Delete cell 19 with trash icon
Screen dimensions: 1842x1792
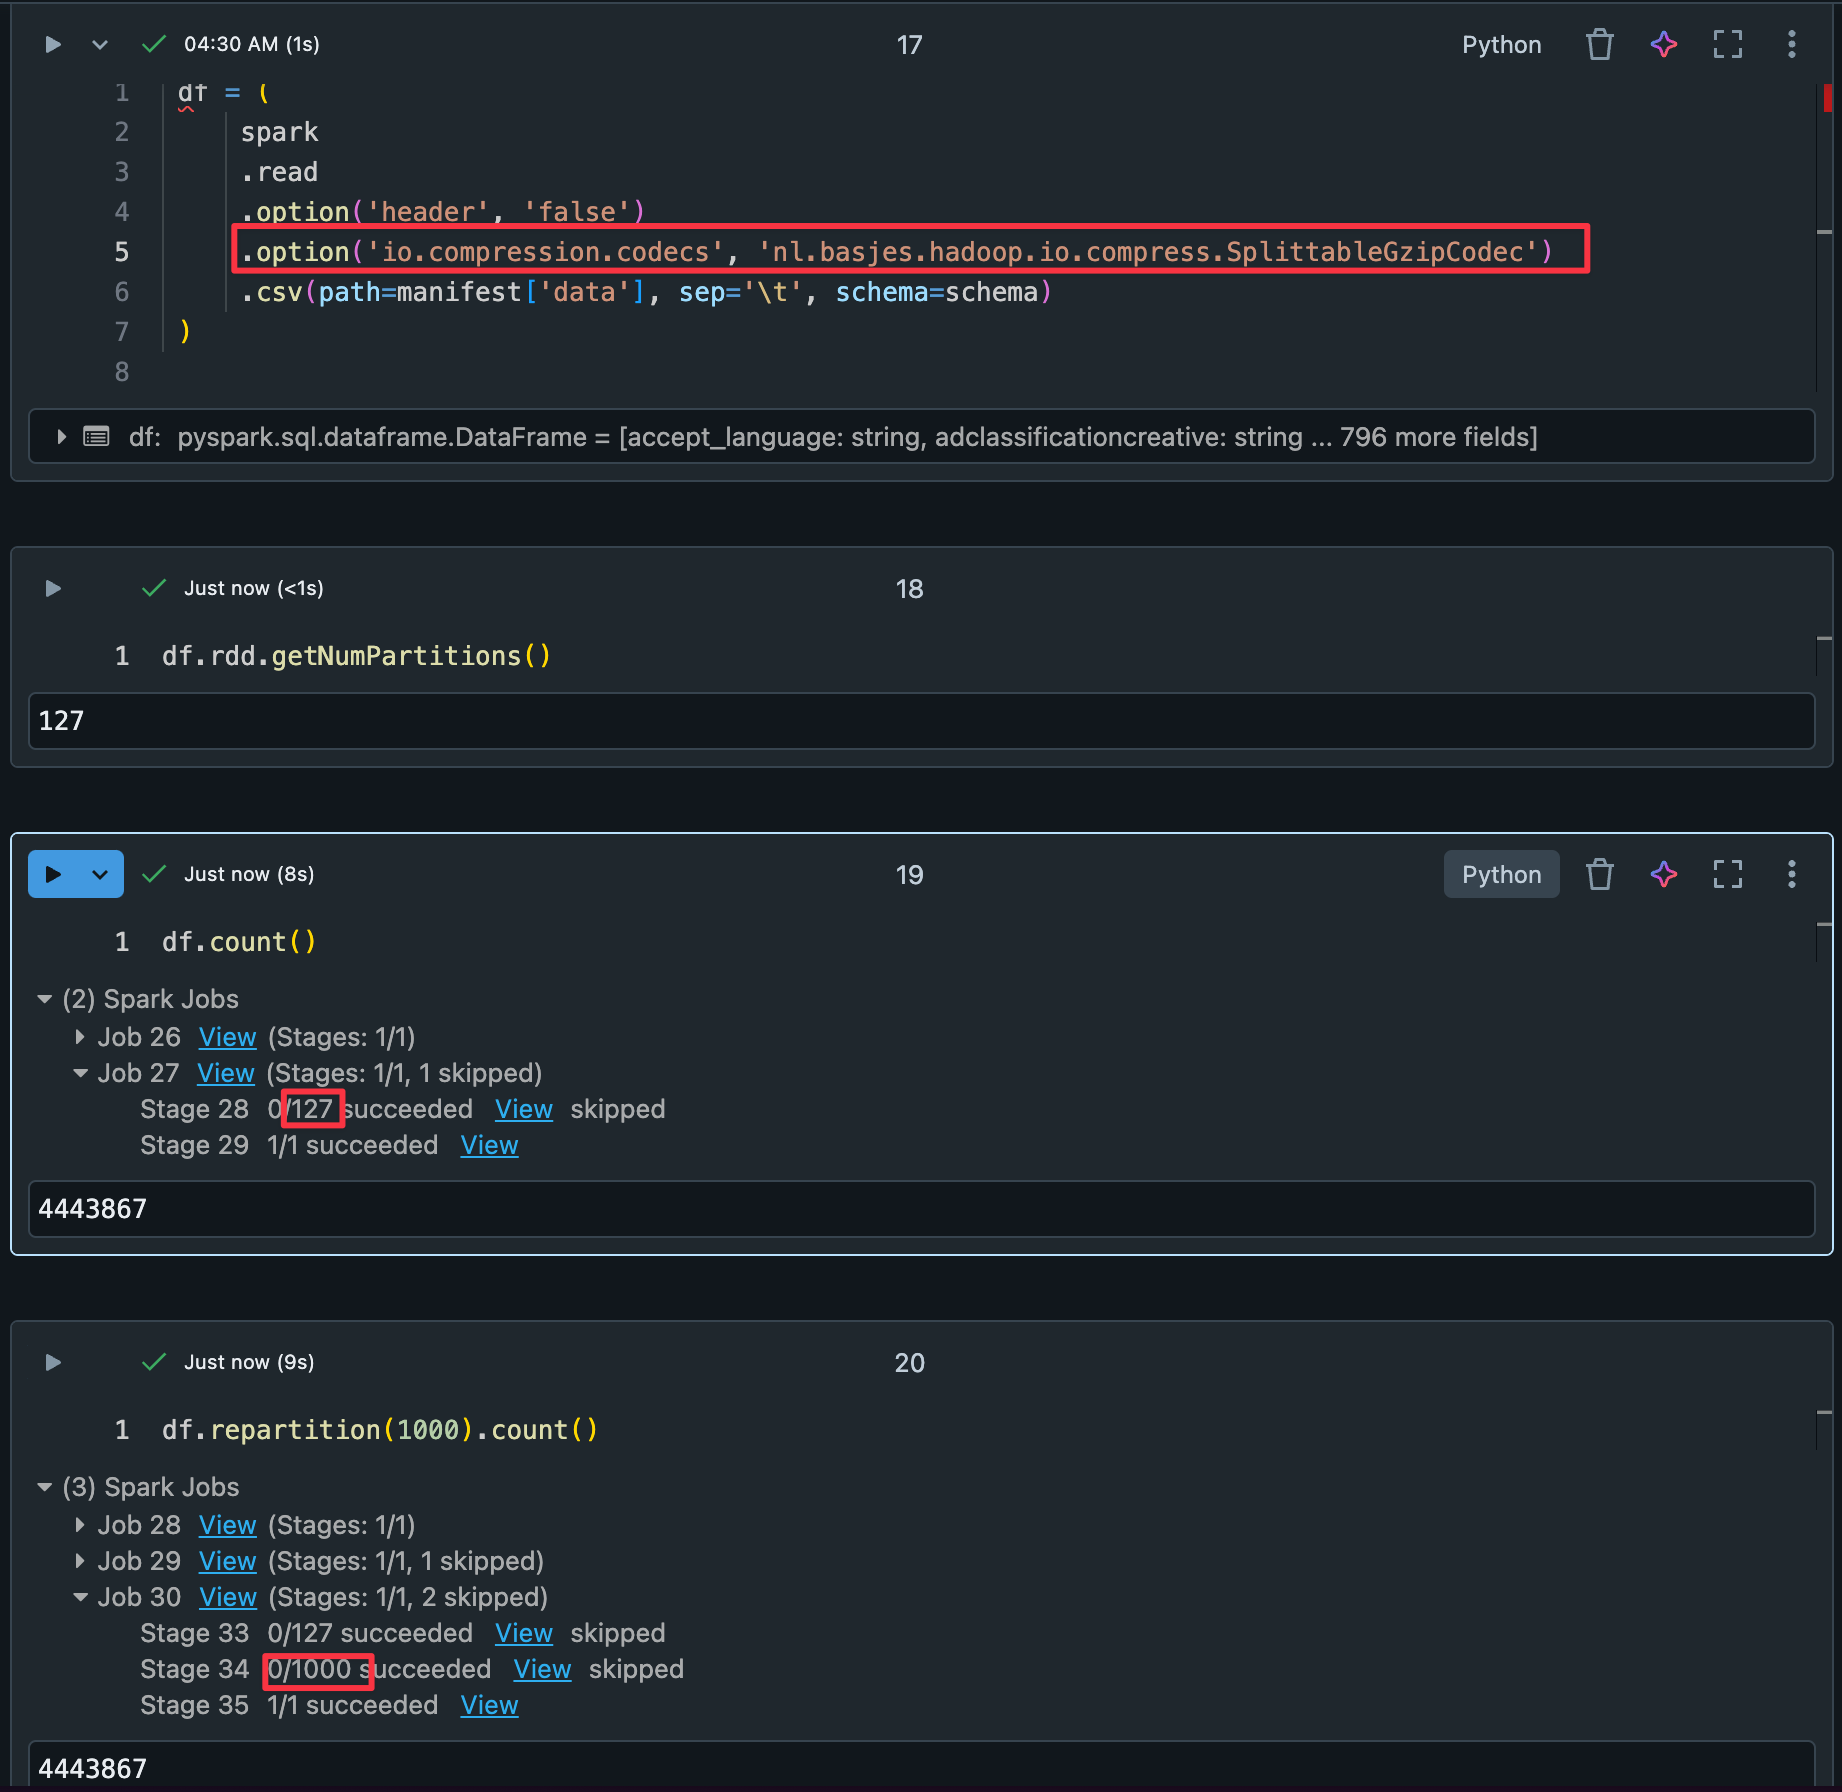tap(1599, 874)
